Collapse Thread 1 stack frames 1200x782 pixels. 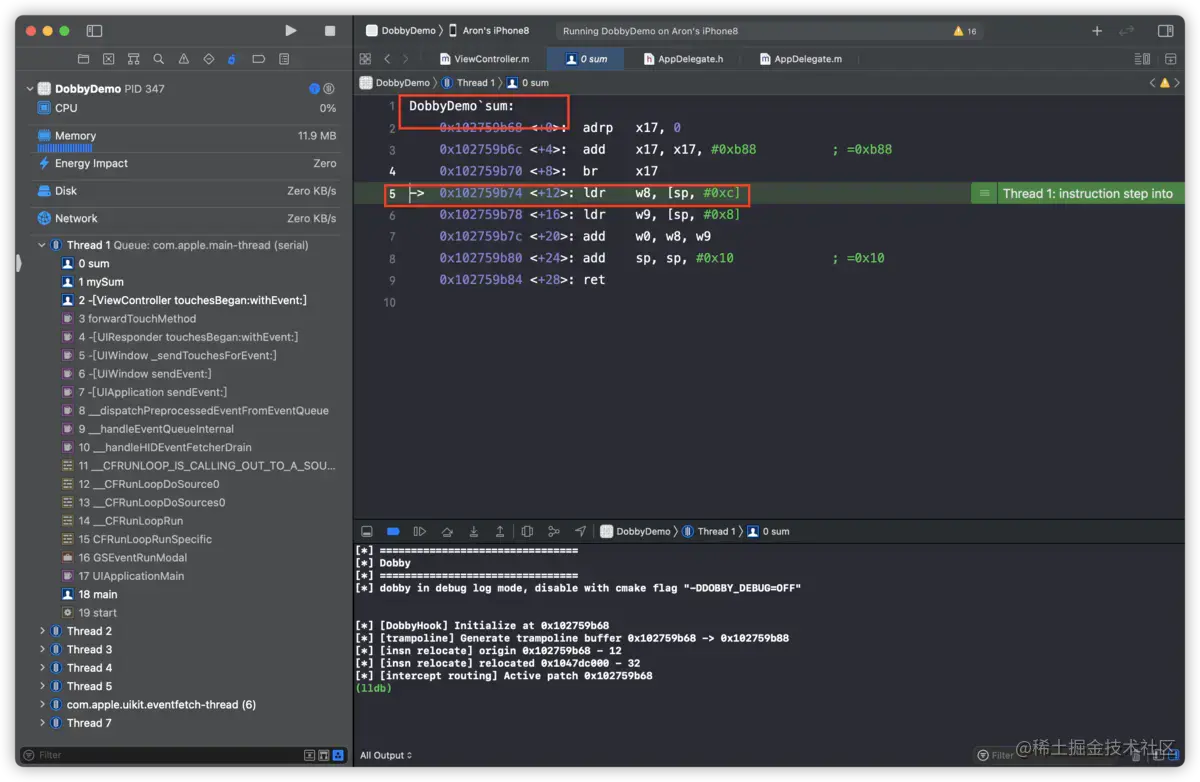[x=42, y=245]
